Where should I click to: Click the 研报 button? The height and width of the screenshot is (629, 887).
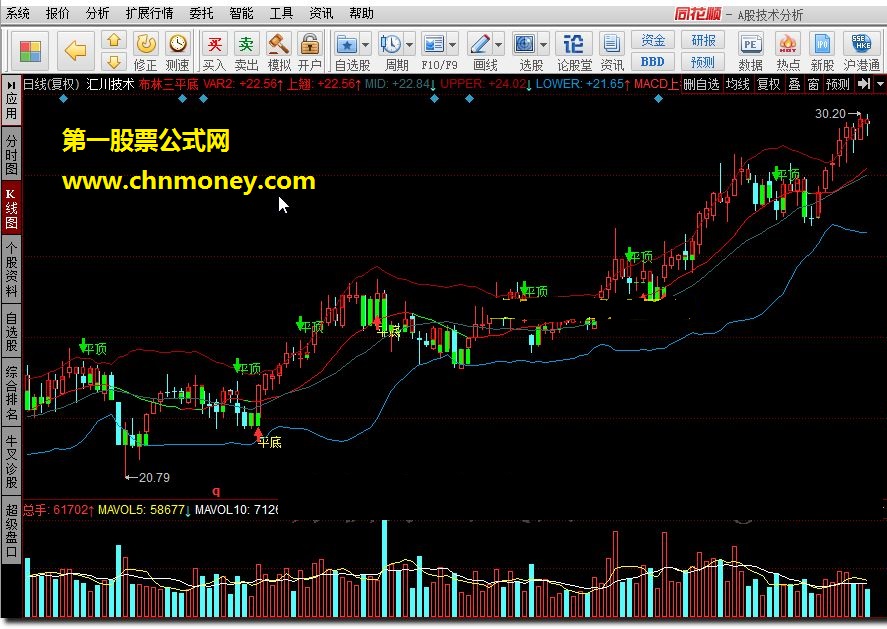coord(703,40)
